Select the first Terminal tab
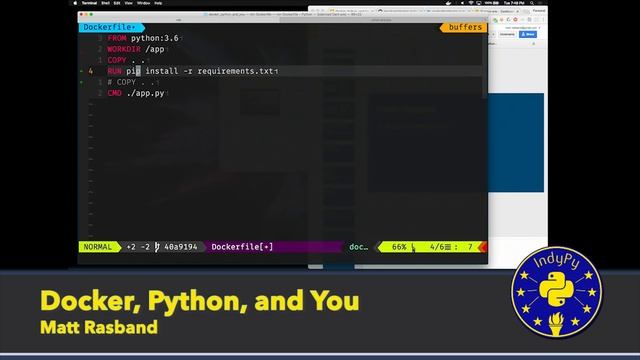This screenshot has width=640, height=360. [179, 20]
